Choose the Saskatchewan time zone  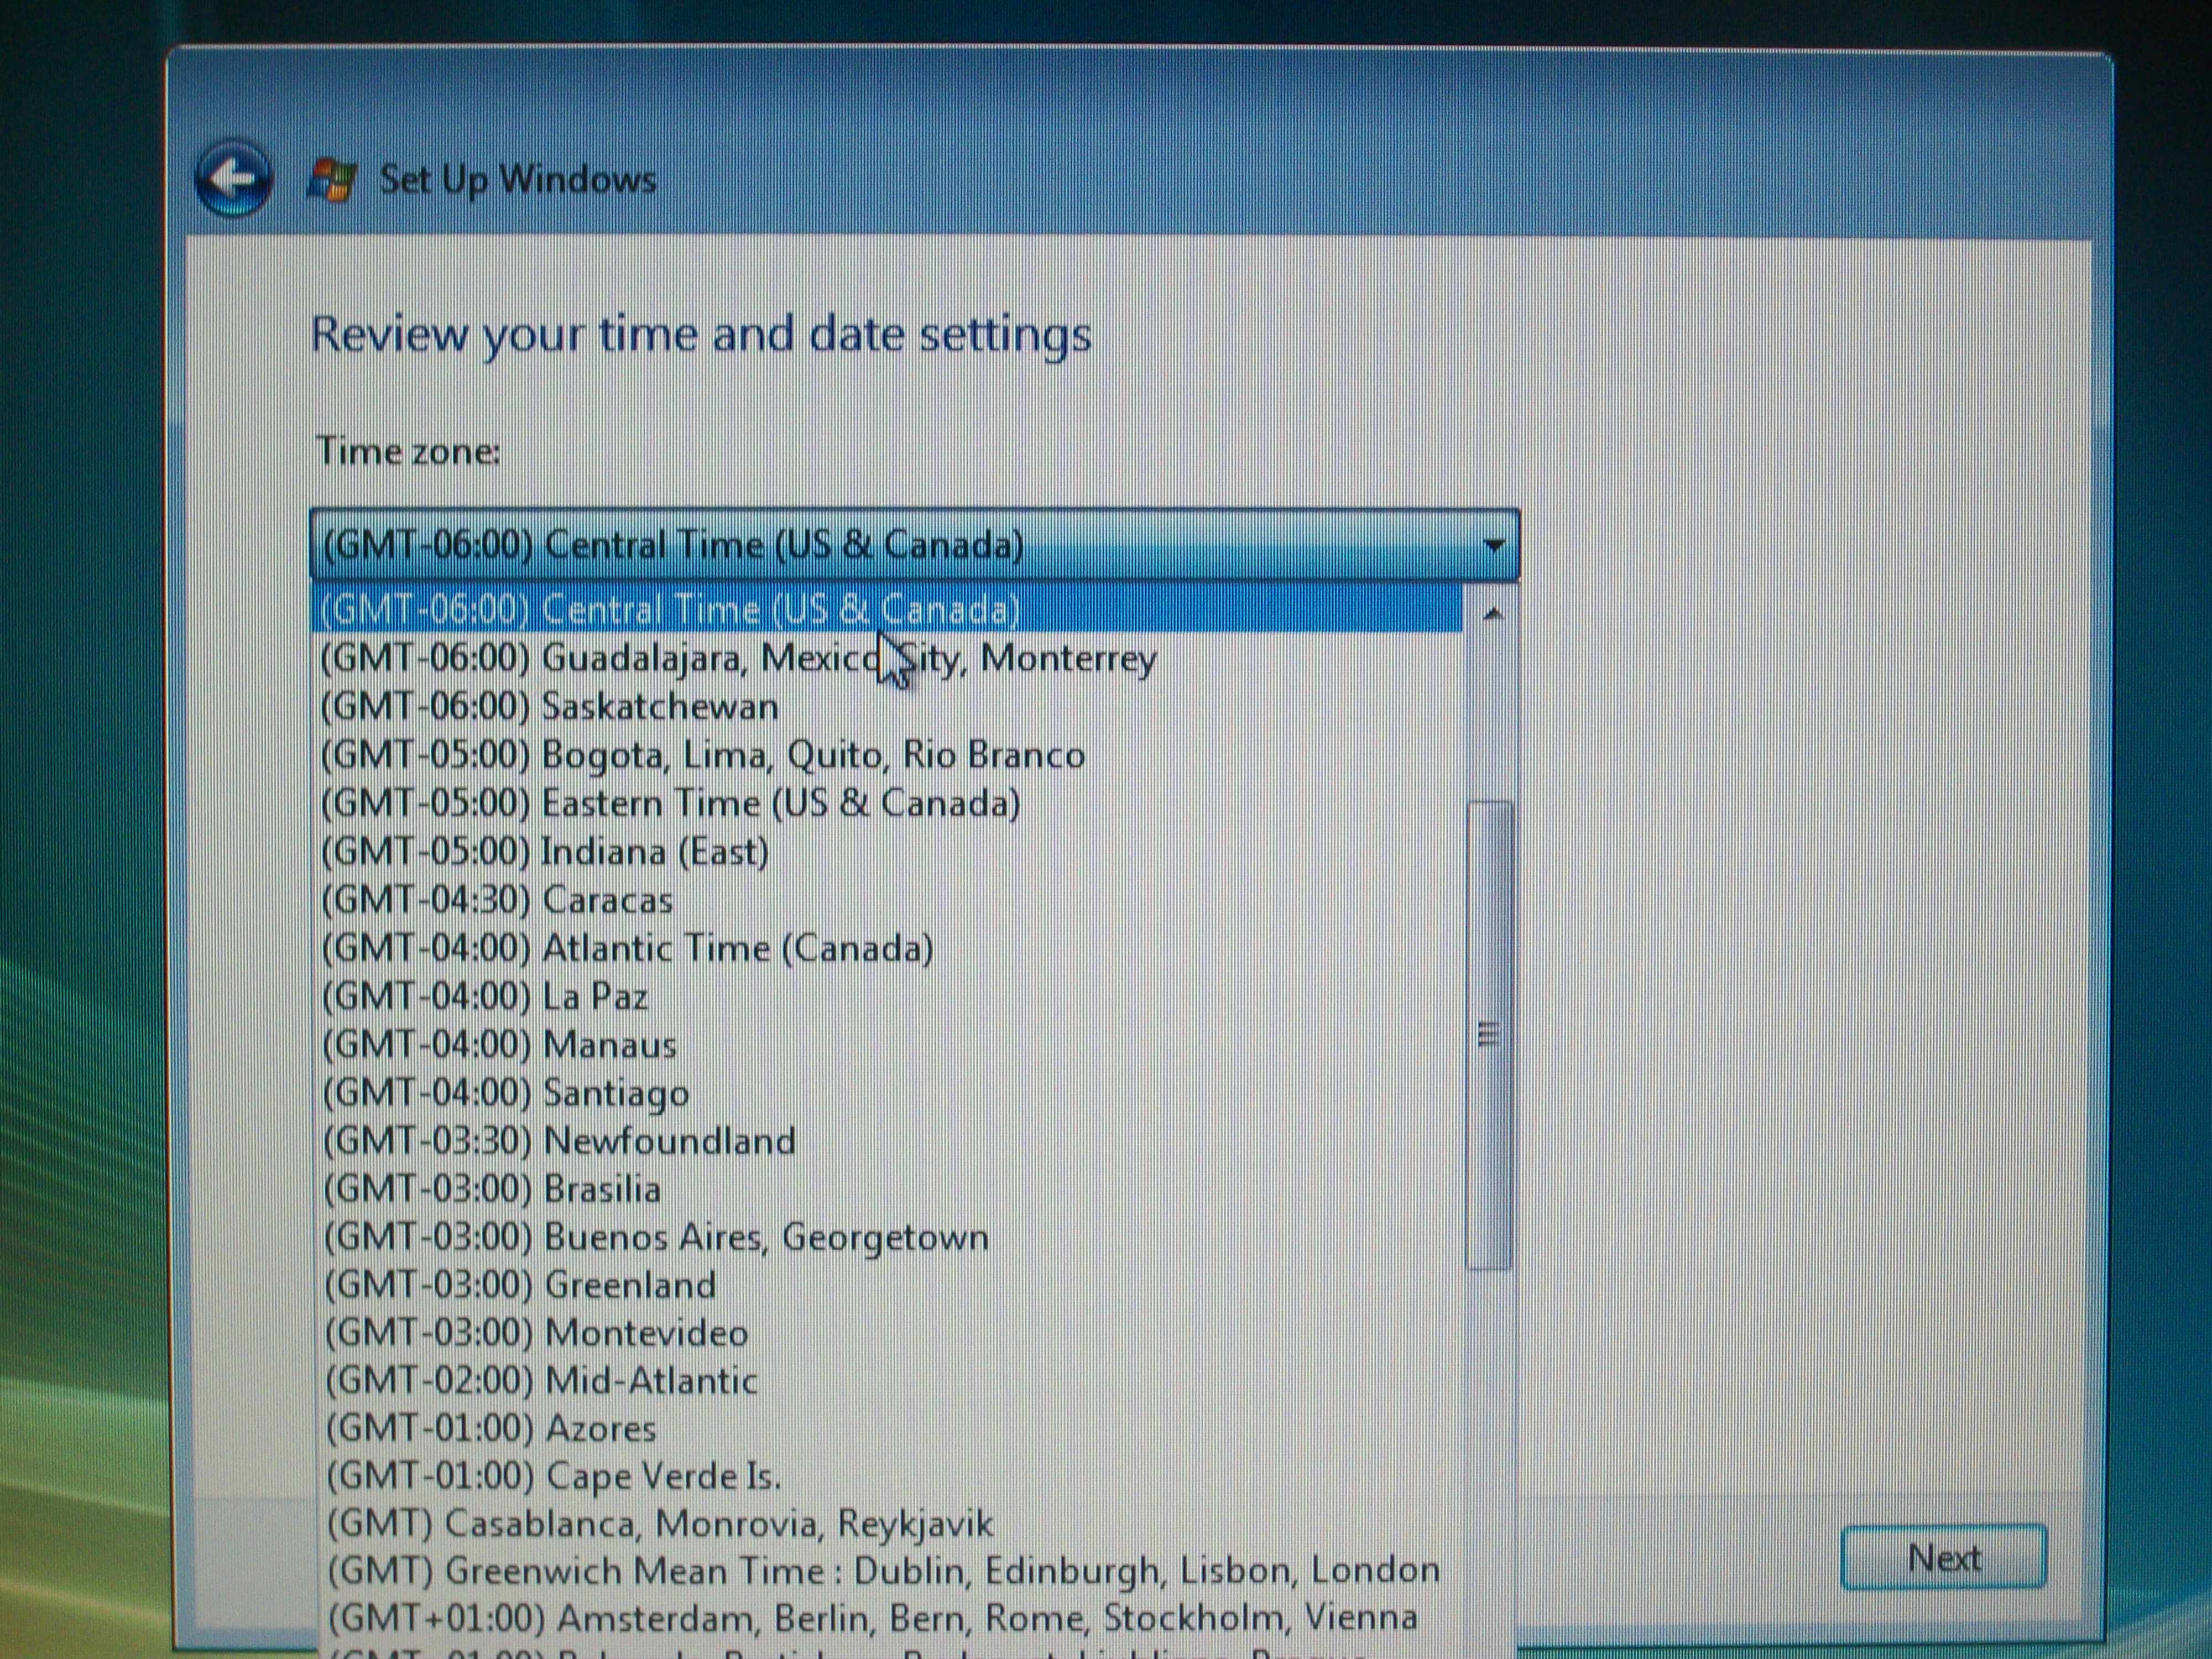pos(888,707)
